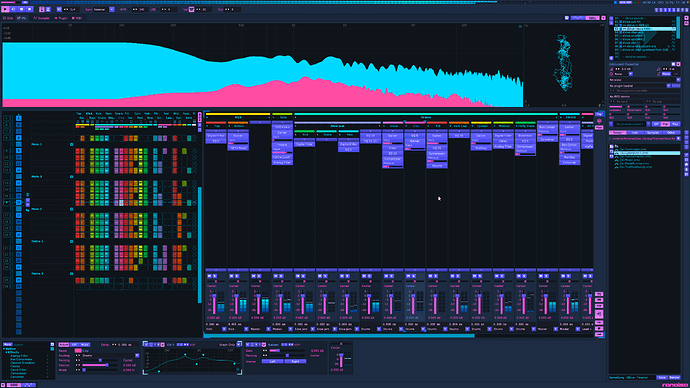
Task: Click Save button in disk browser
Action: 662,377
